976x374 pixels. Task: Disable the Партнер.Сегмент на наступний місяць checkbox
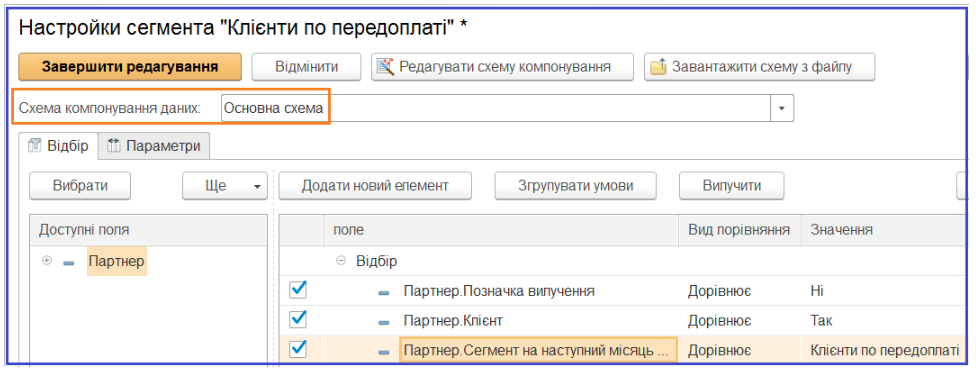[x=299, y=349]
